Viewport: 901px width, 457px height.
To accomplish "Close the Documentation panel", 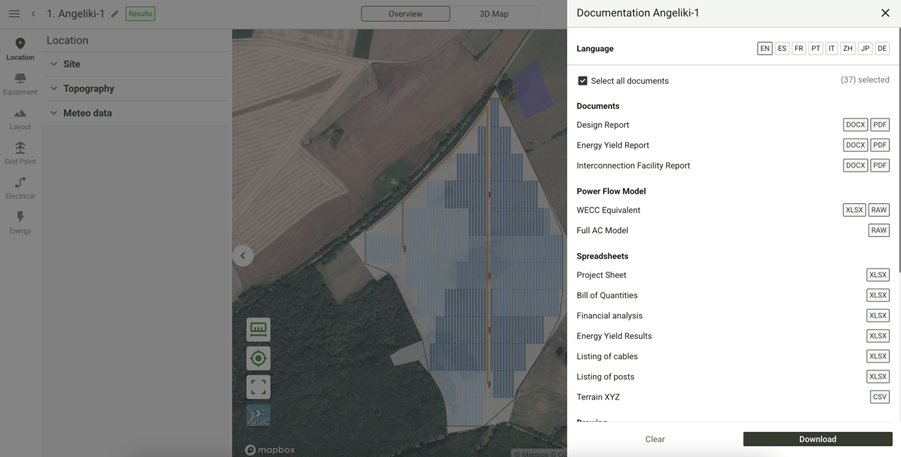I will [x=884, y=13].
